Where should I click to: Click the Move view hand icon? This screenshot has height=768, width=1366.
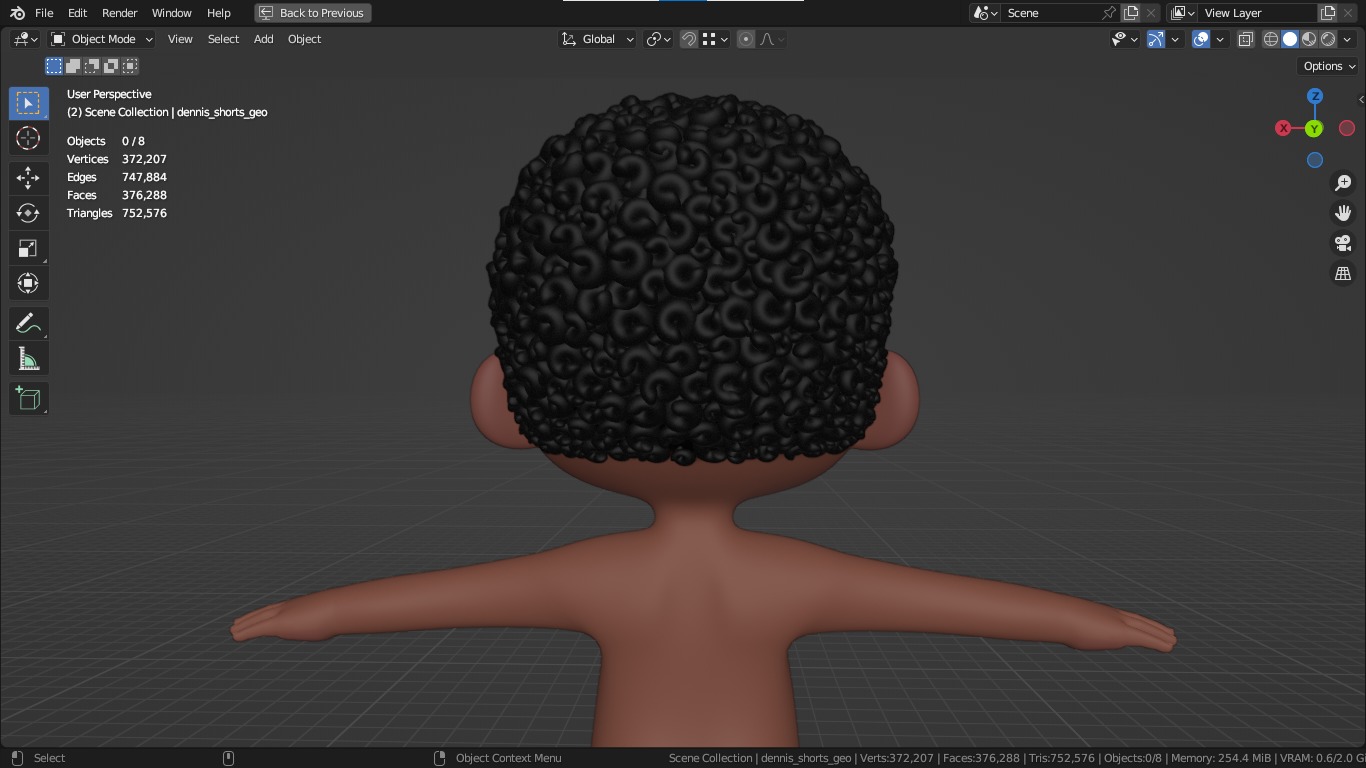tap(1343, 213)
